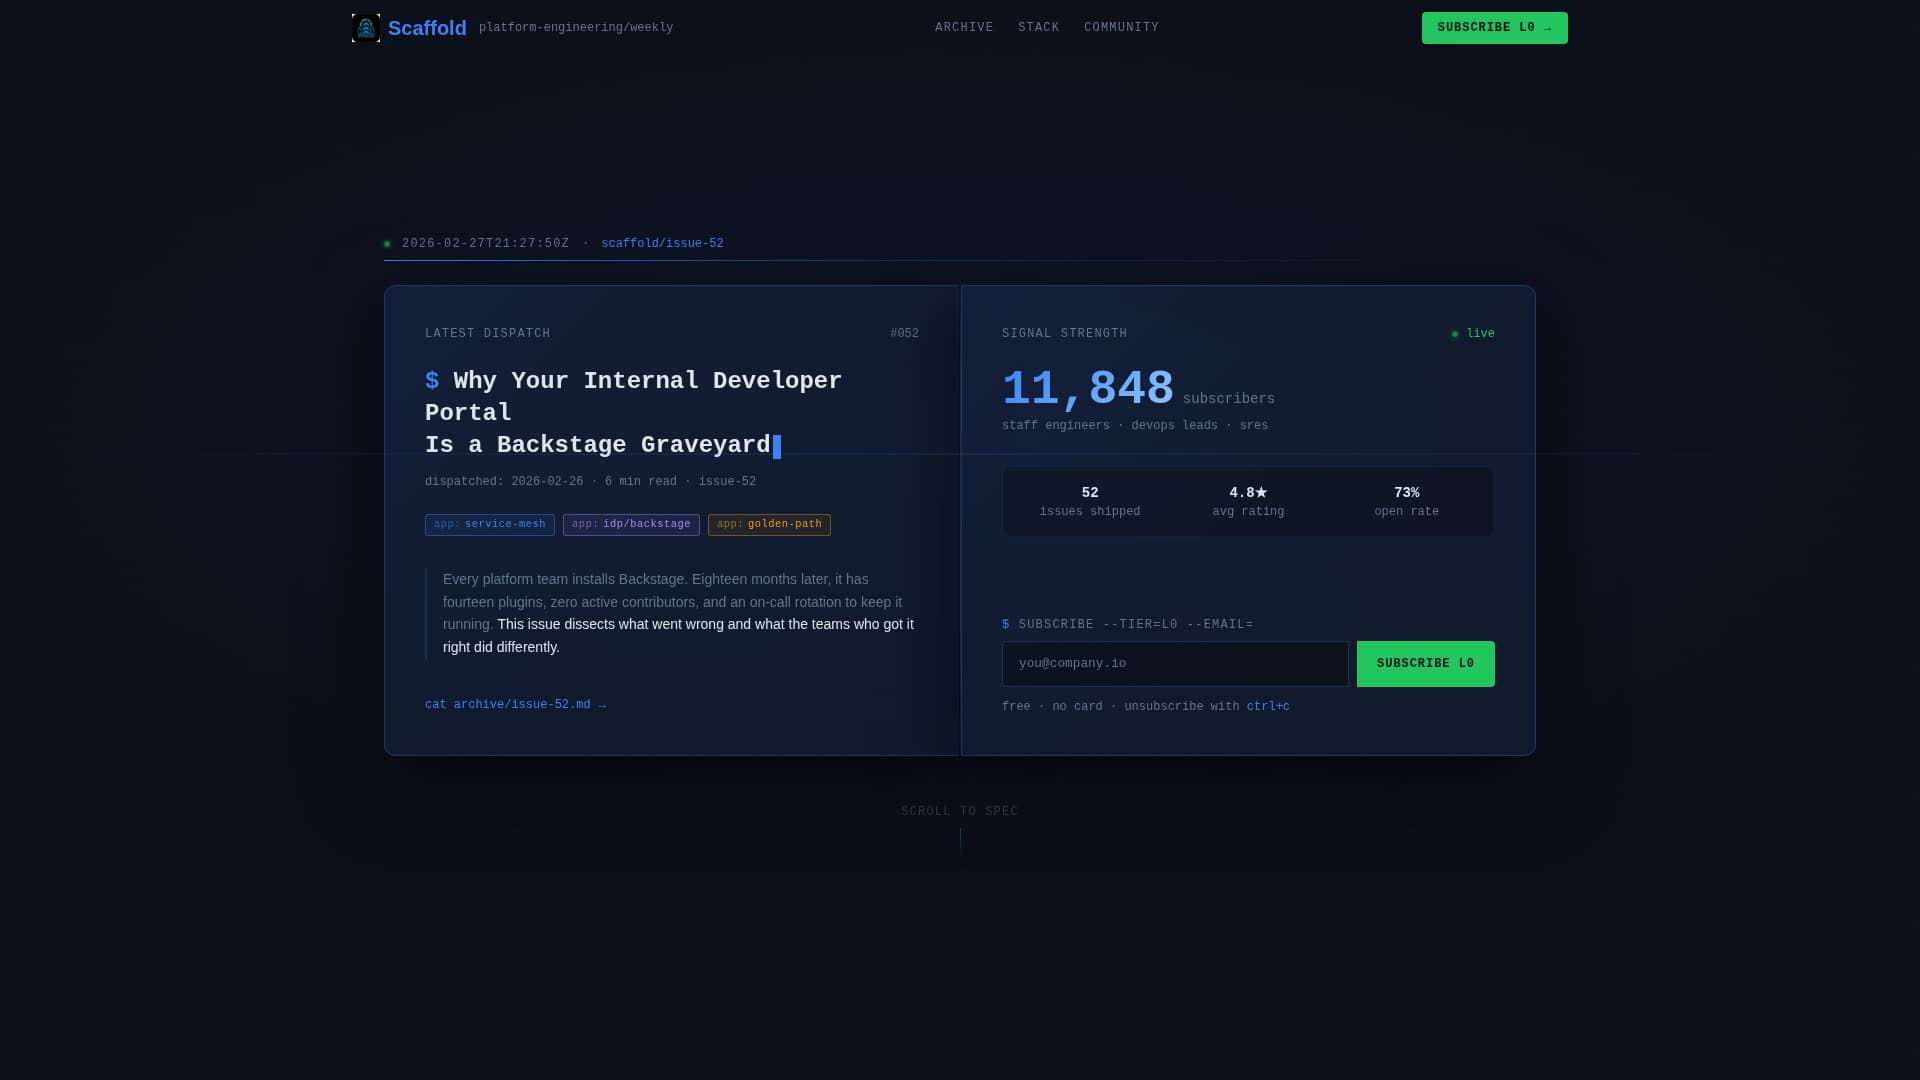Click the LATEST DISPATCH label

[488, 334]
